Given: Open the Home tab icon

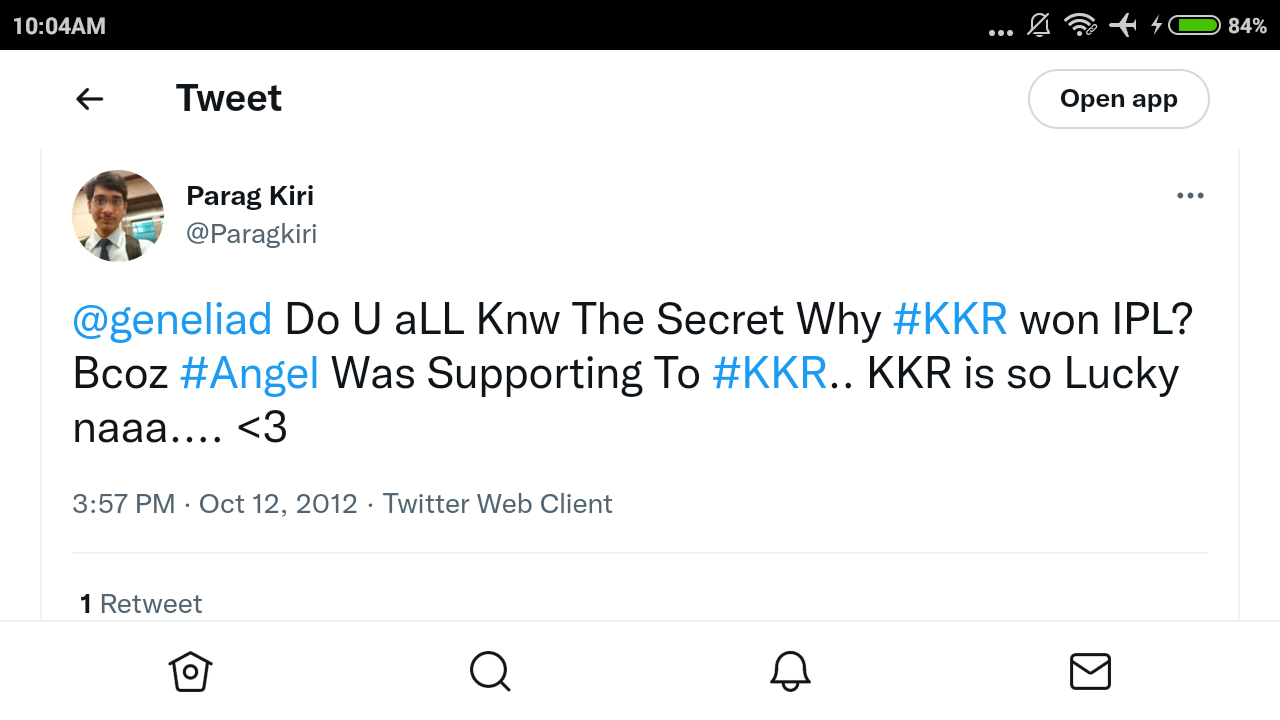Looking at the screenshot, I should tap(190, 671).
